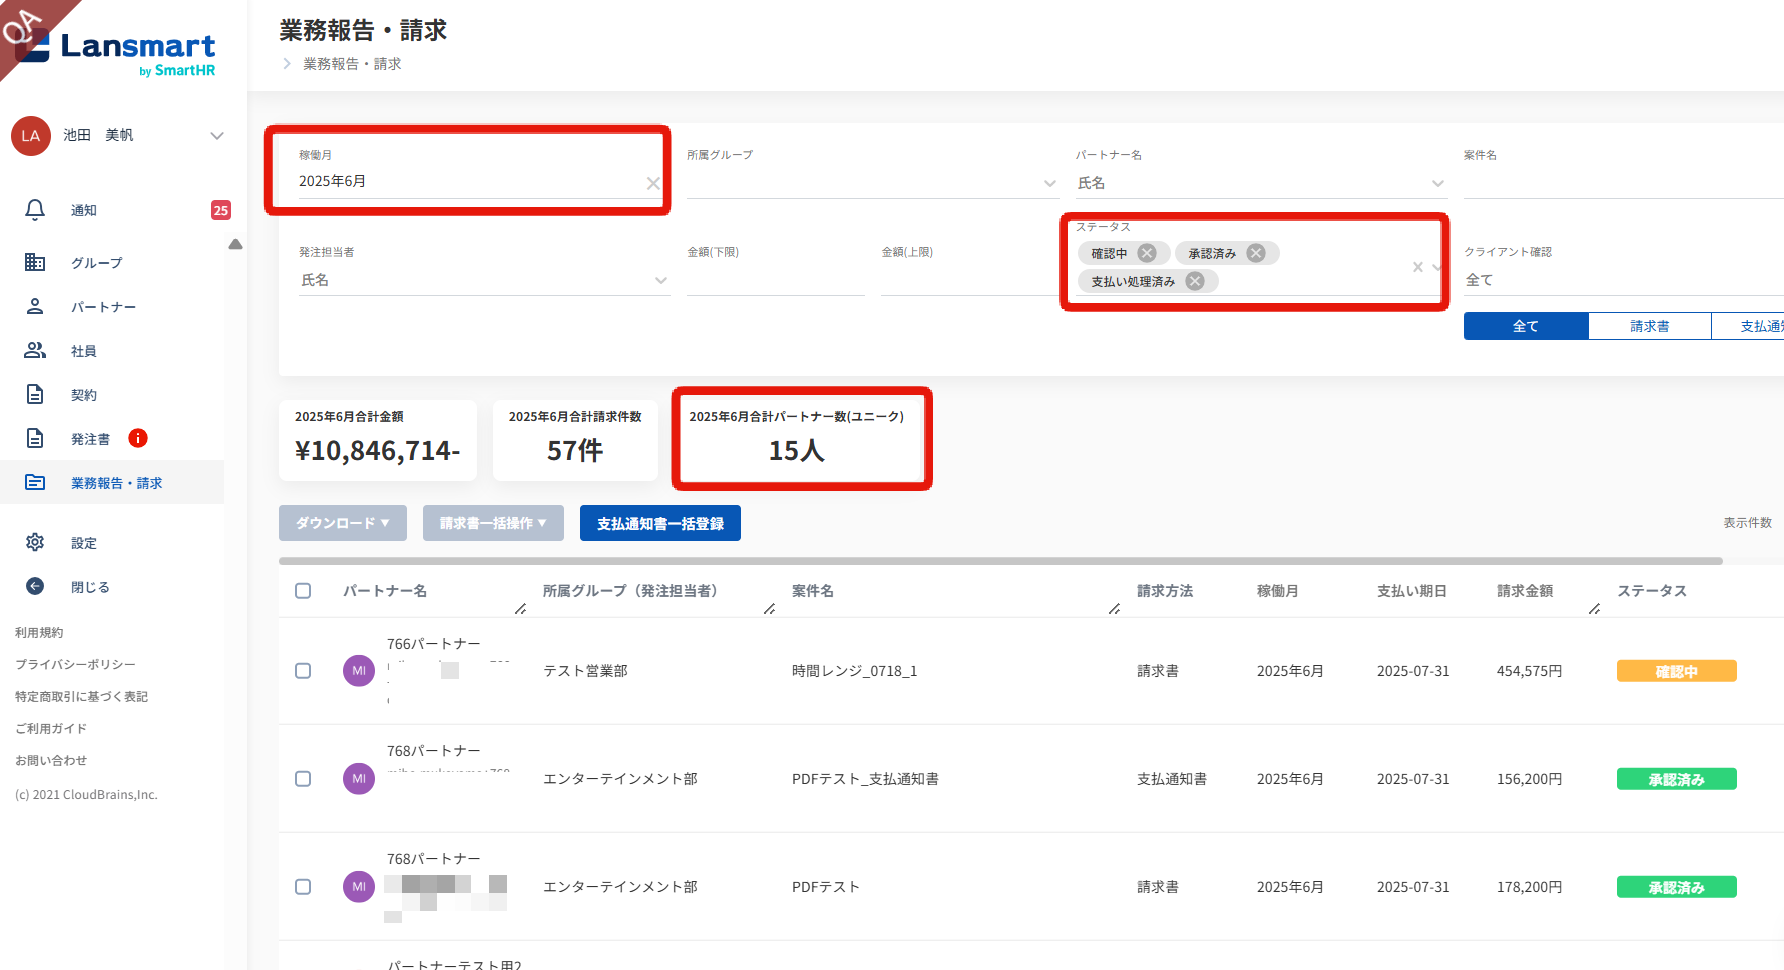This screenshot has width=1784, height=970.
Task: Click the red alert badge beside 発注書
Action: 138,438
